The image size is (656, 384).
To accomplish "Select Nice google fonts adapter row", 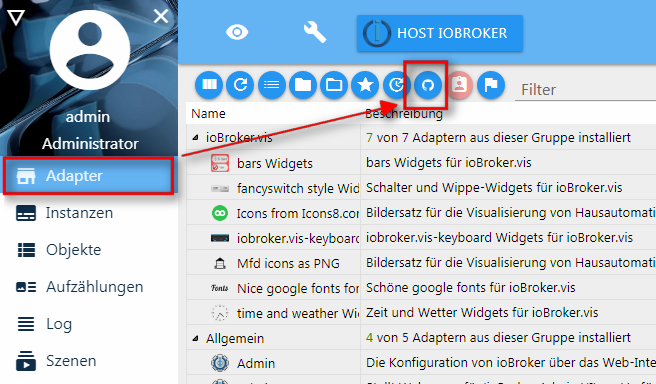I will (421, 288).
